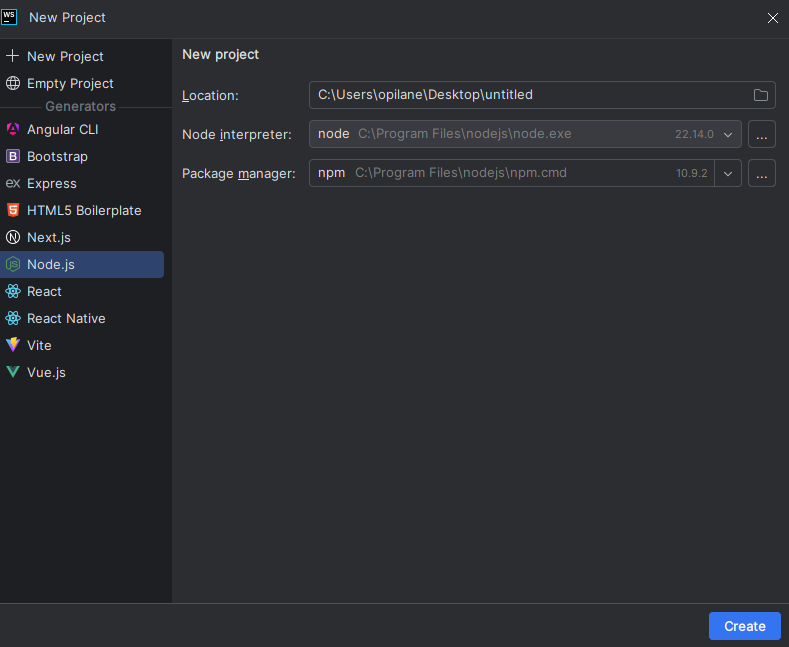This screenshot has height=647, width=789.
Task: Click the Location path input field
Action: tap(542, 95)
